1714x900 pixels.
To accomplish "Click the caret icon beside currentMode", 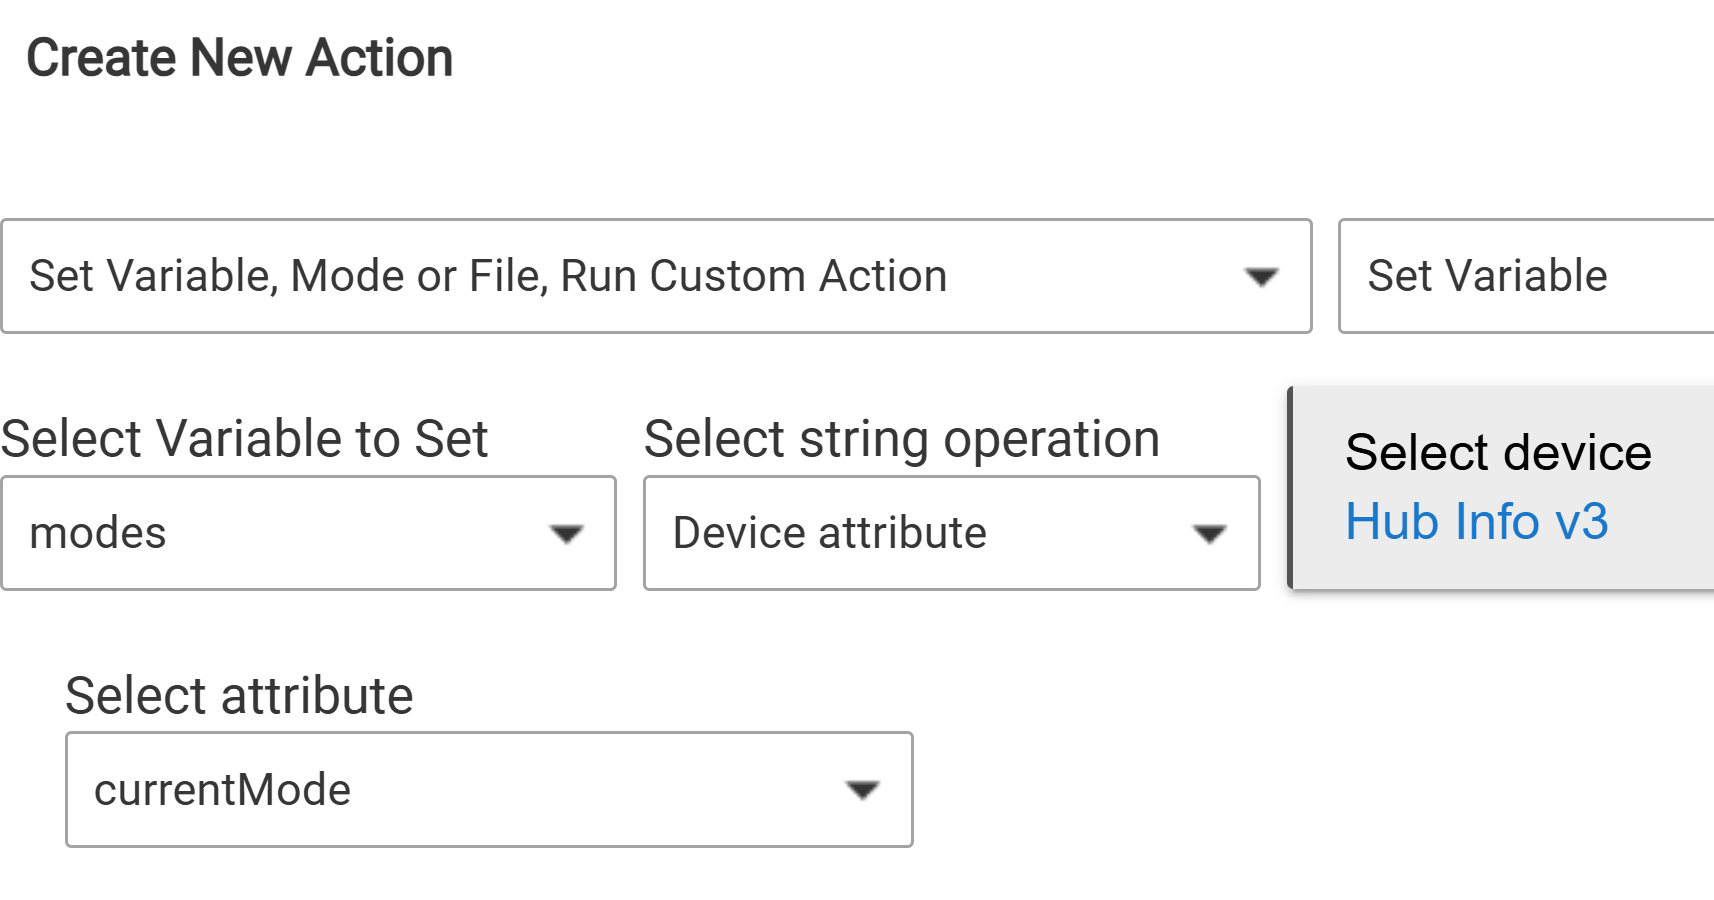I will pos(862,791).
